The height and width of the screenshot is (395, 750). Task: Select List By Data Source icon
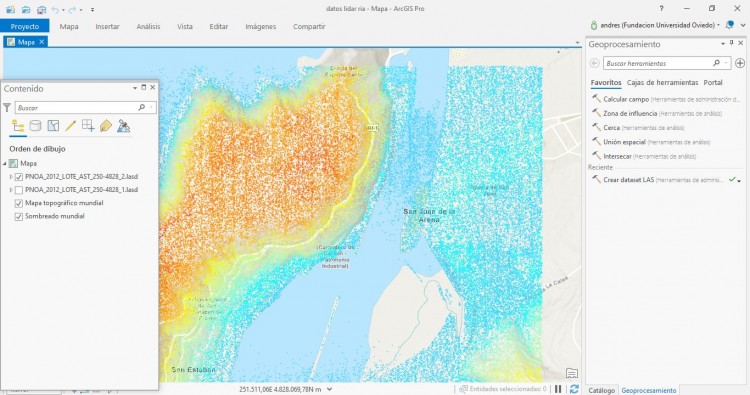coord(35,126)
